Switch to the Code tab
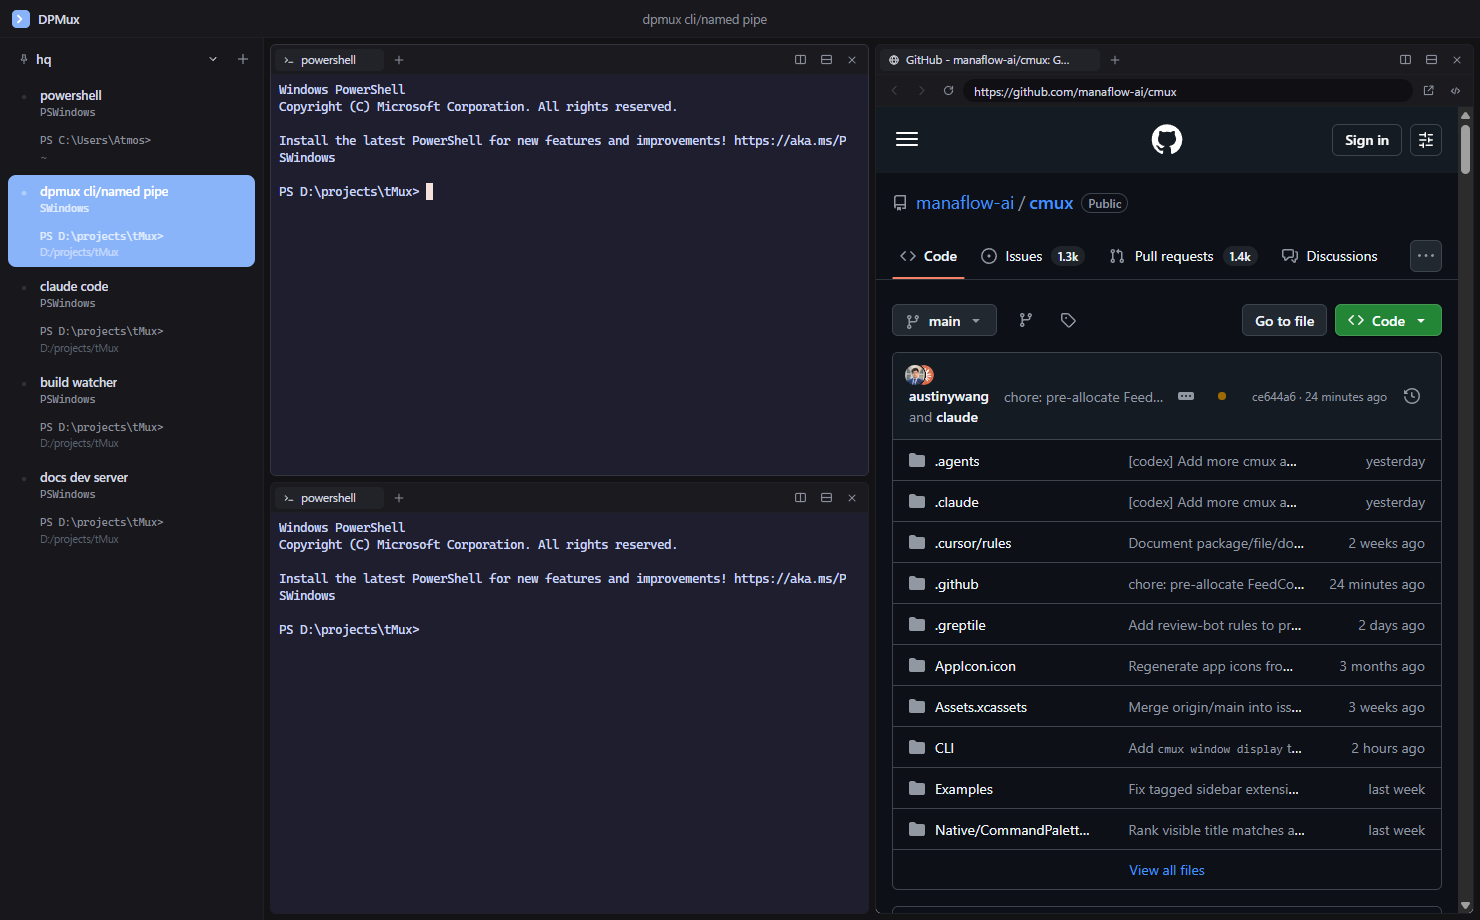Image resolution: width=1480 pixels, height=920 pixels. (x=928, y=256)
